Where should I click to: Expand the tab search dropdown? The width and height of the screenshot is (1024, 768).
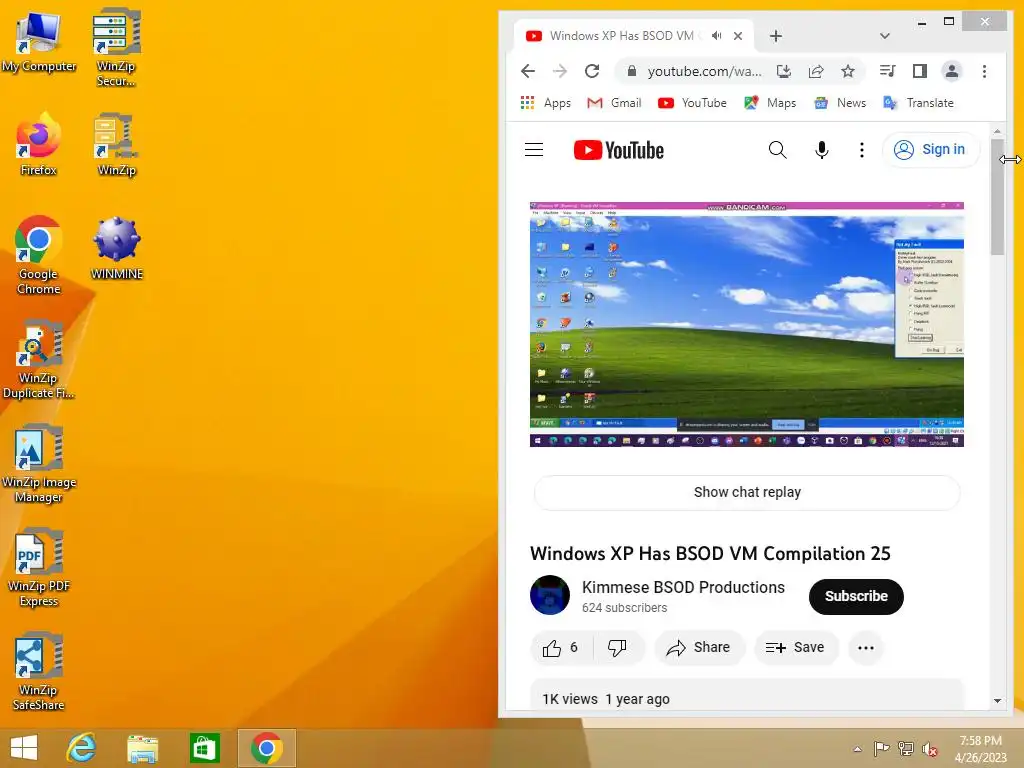coord(885,36)
